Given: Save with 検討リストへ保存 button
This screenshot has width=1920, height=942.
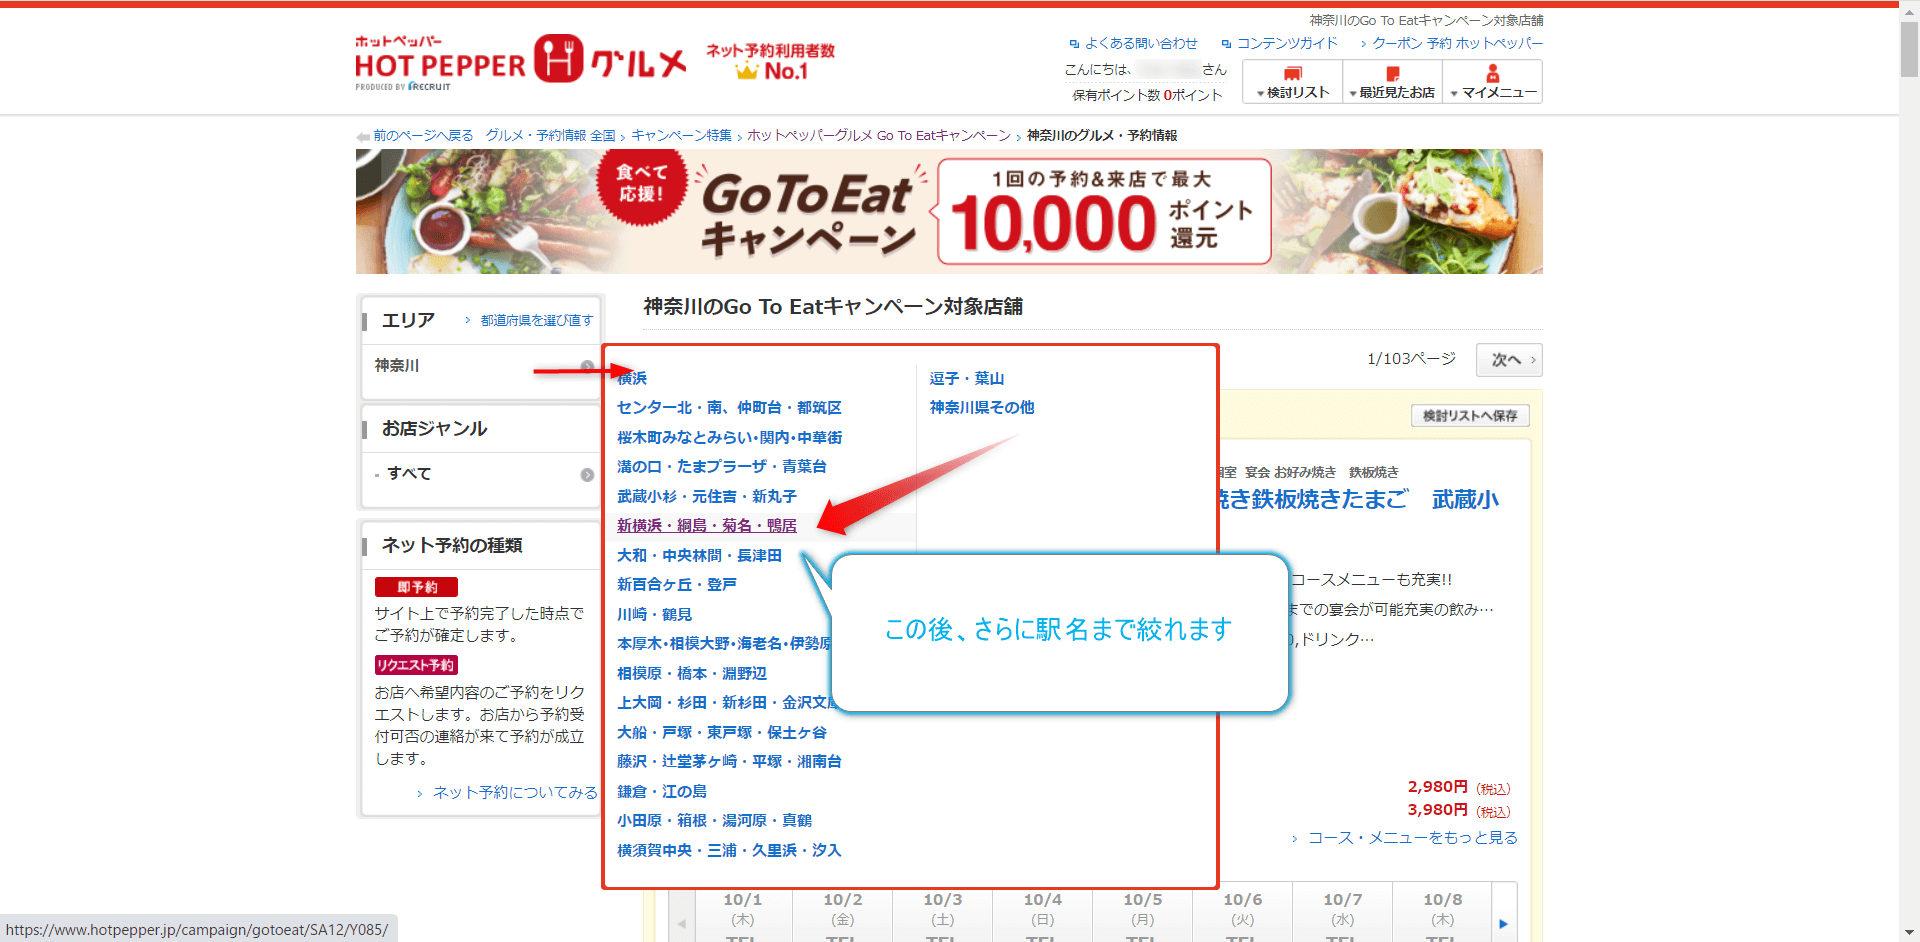Looking at the screenshot, I should 1469,415.
